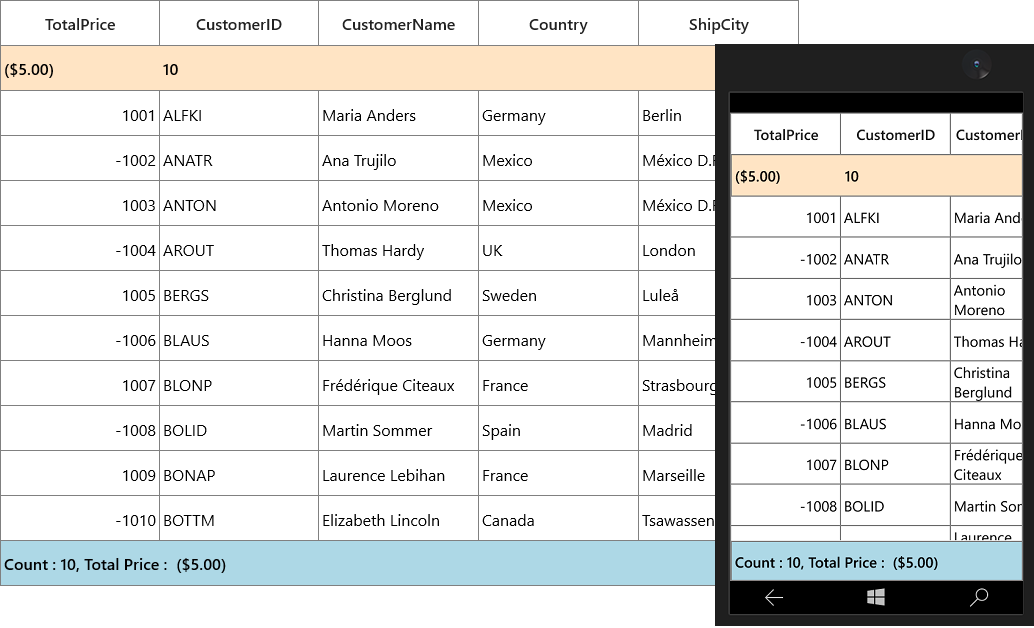
Task: Tap the phone's Windows Start icon
Action: tap(876, 598)
